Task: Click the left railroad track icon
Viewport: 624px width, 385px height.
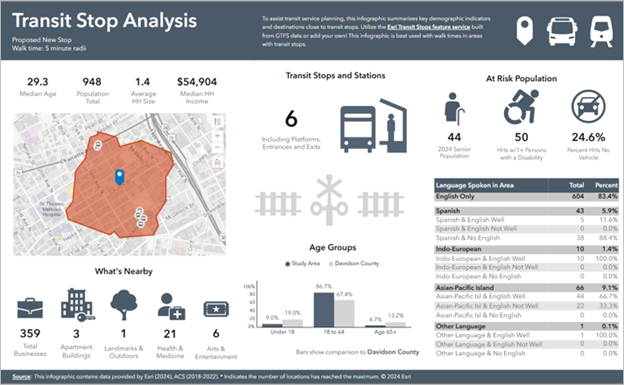Action: click(x=278, y=204)
